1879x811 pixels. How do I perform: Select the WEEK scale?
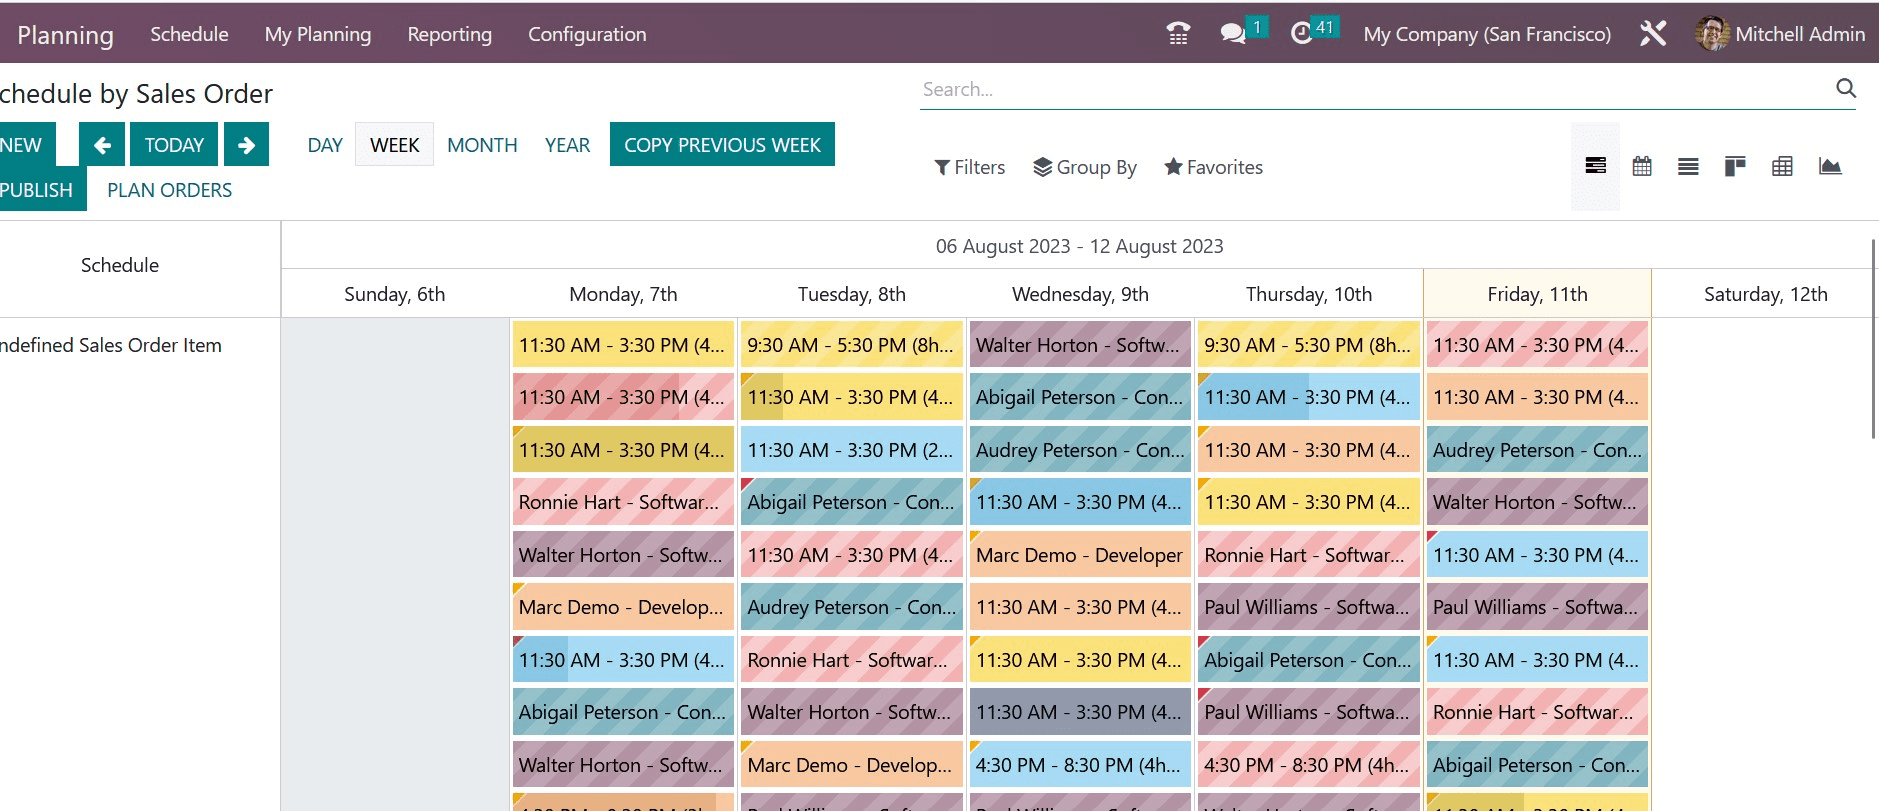[395, 145]
